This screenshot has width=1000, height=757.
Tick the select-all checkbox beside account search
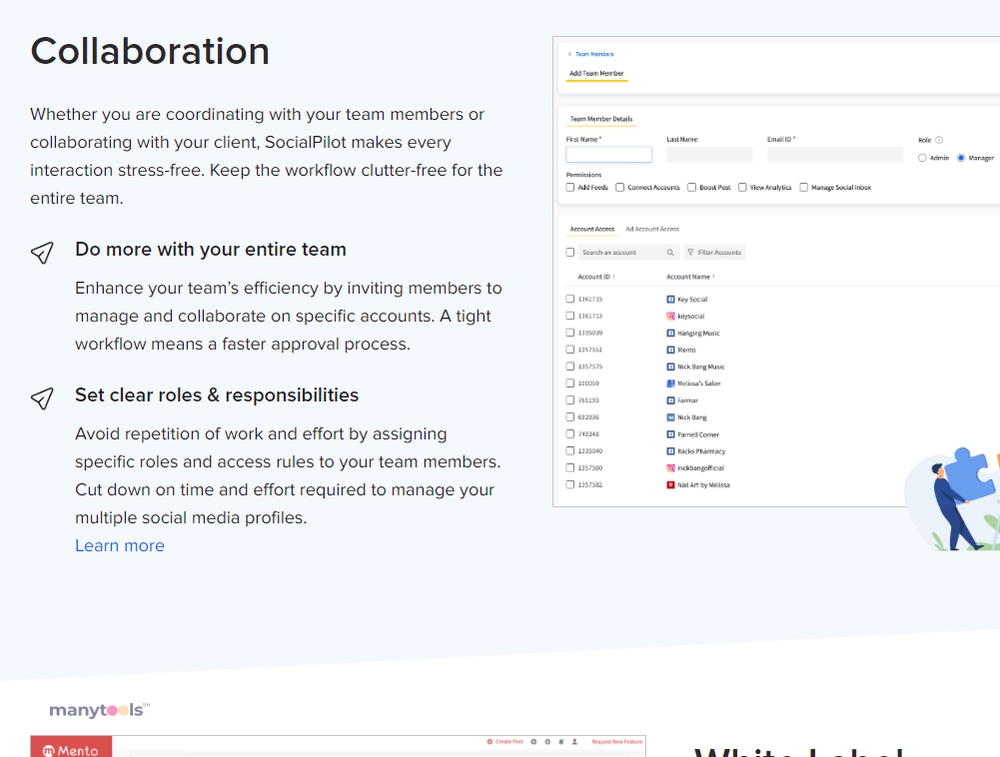click(570, 253)
